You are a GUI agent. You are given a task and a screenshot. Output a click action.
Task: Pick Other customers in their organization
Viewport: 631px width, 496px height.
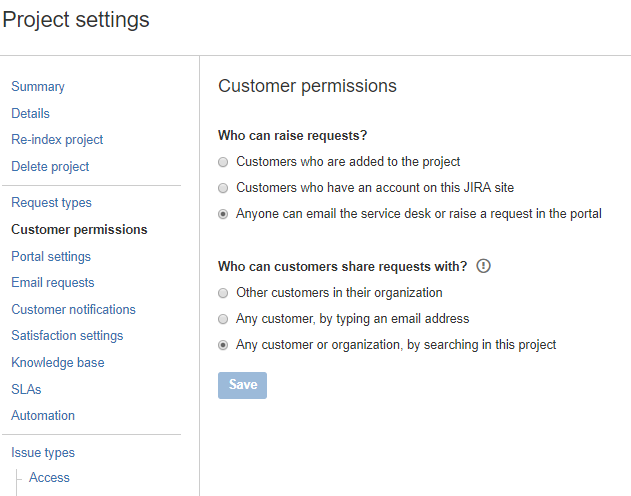tap(224, 293)
